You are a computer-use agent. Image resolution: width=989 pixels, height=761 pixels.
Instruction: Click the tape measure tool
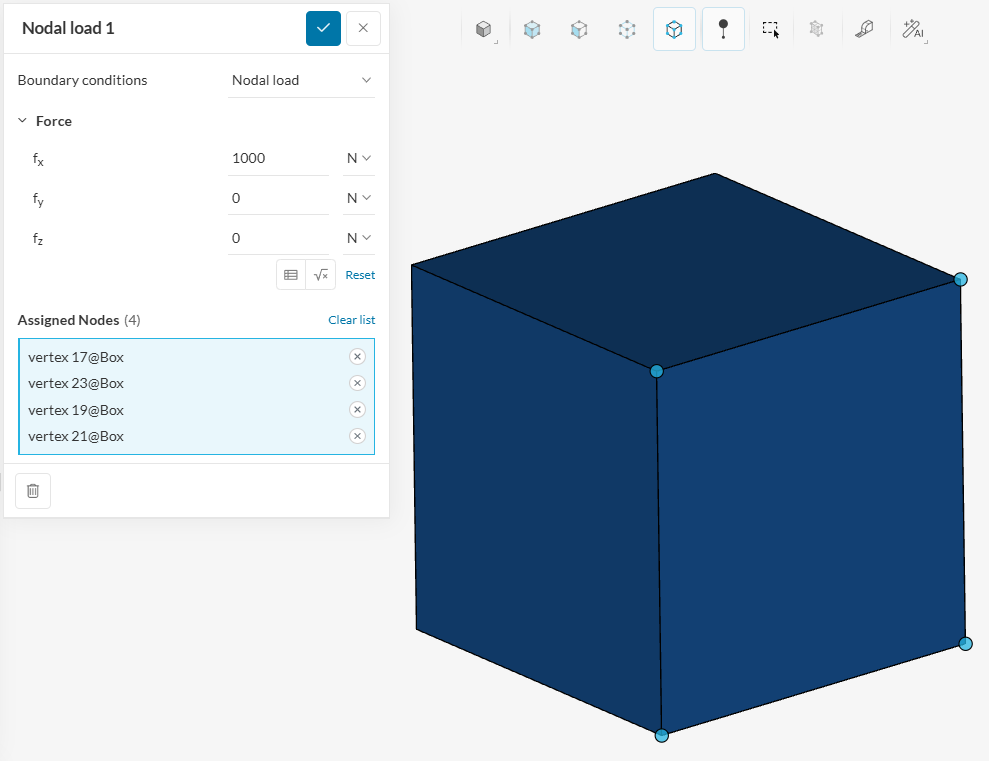click(x=864, y=30)
